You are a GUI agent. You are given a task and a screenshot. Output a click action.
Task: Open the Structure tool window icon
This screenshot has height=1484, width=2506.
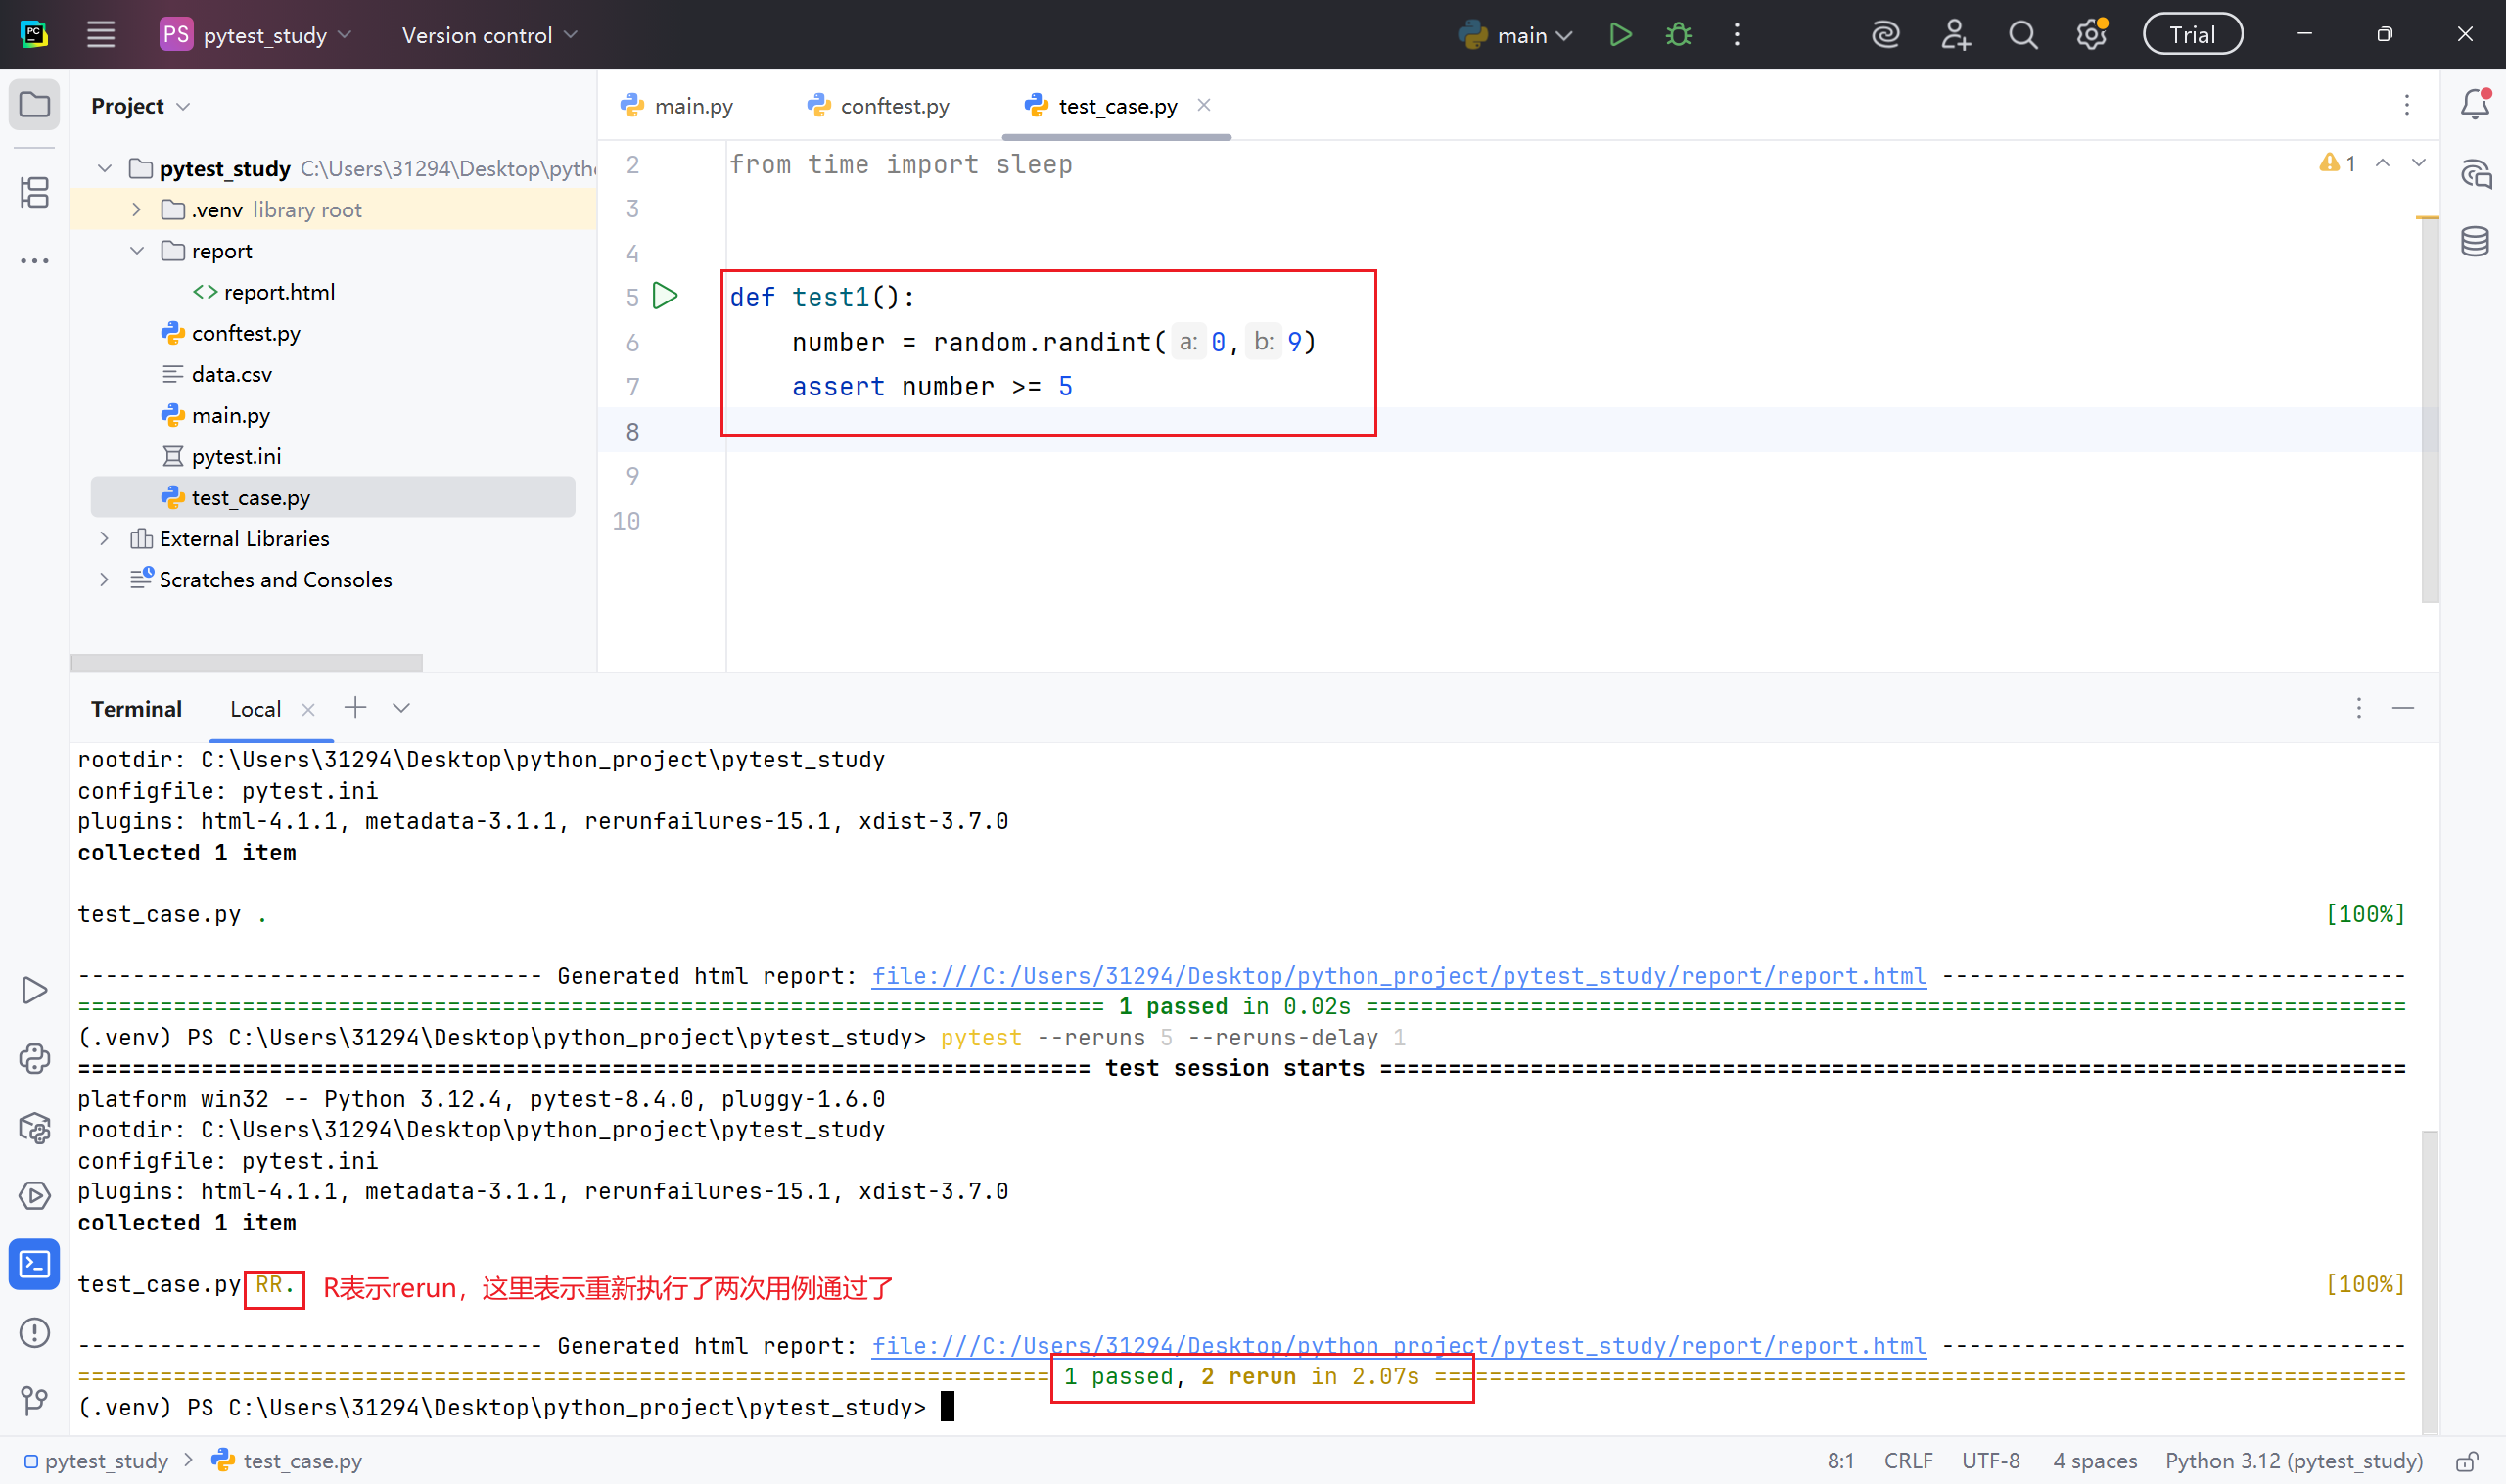pyautogui.click(x=35, y=192)
